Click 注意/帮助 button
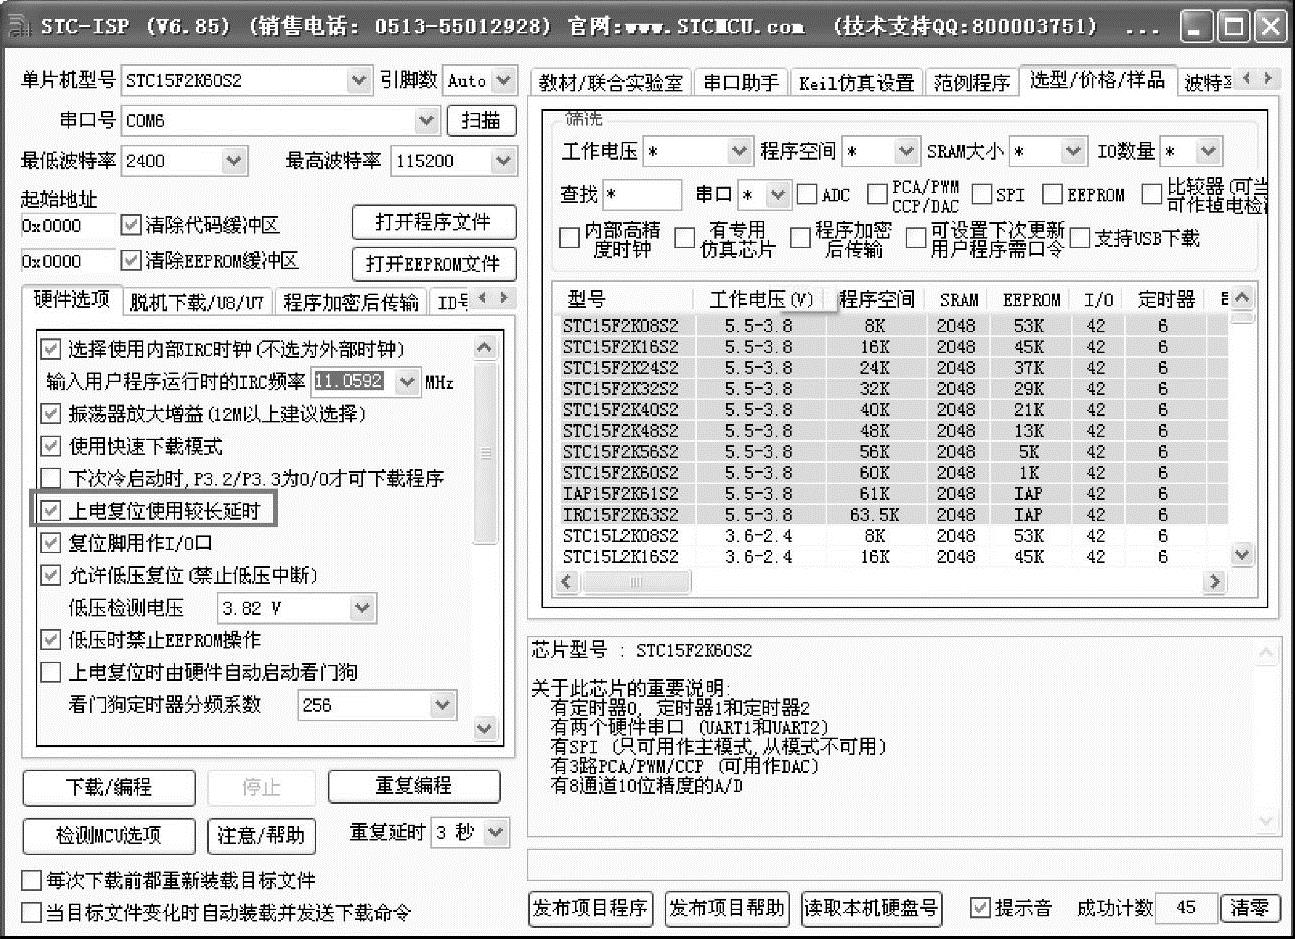The image size is (1295, 939). [x=261, y=834]
